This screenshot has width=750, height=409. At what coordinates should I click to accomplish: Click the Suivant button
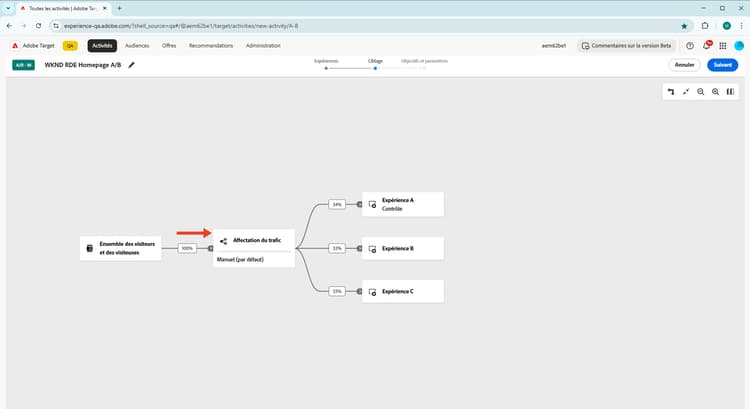(x=722, y=65)
